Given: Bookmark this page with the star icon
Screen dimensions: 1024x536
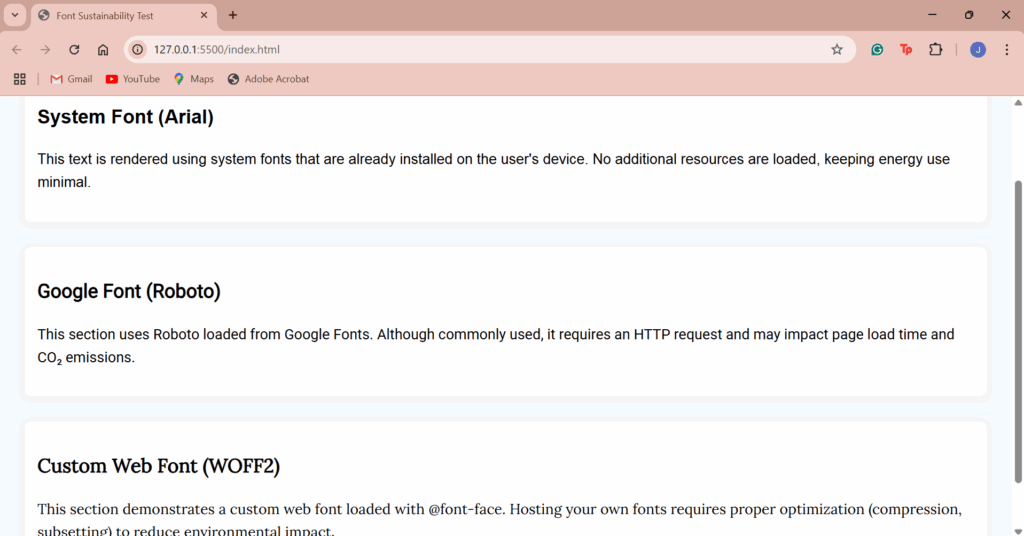Looking at the screenshot, I should point(837,50).
